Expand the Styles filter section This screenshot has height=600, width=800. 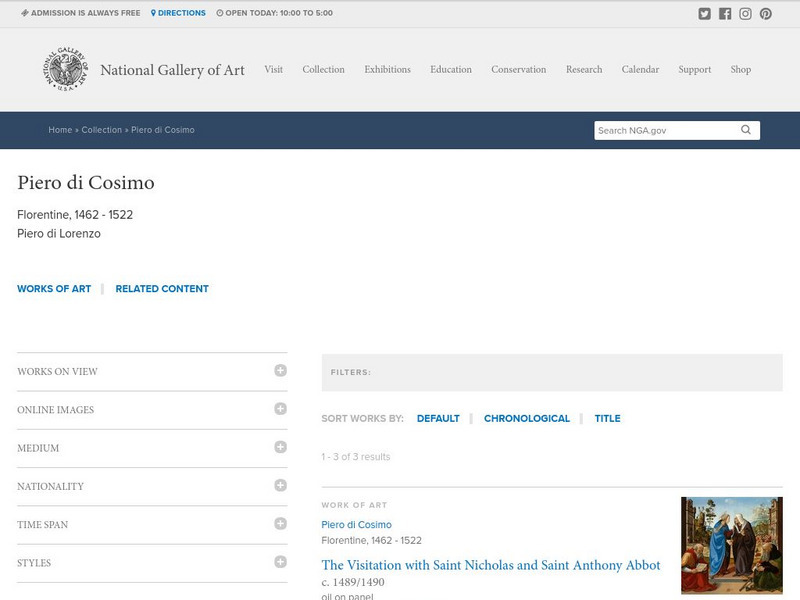(280, 562)
